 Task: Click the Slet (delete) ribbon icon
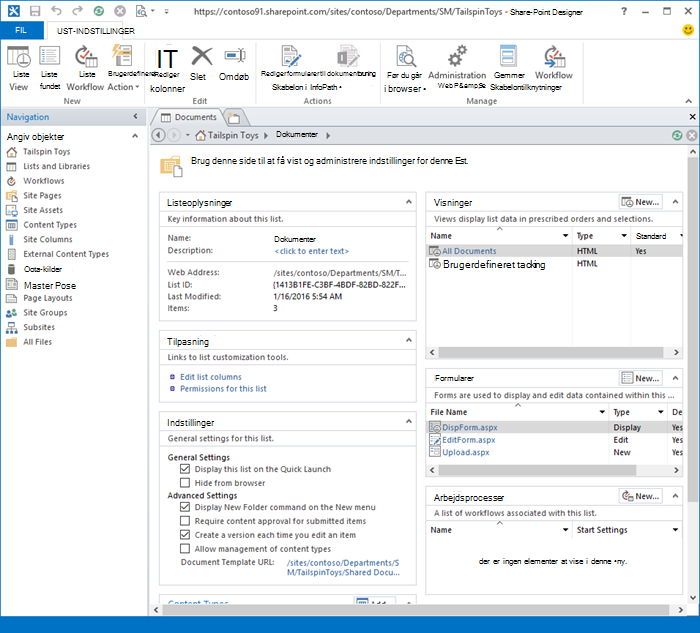(202, 56)
